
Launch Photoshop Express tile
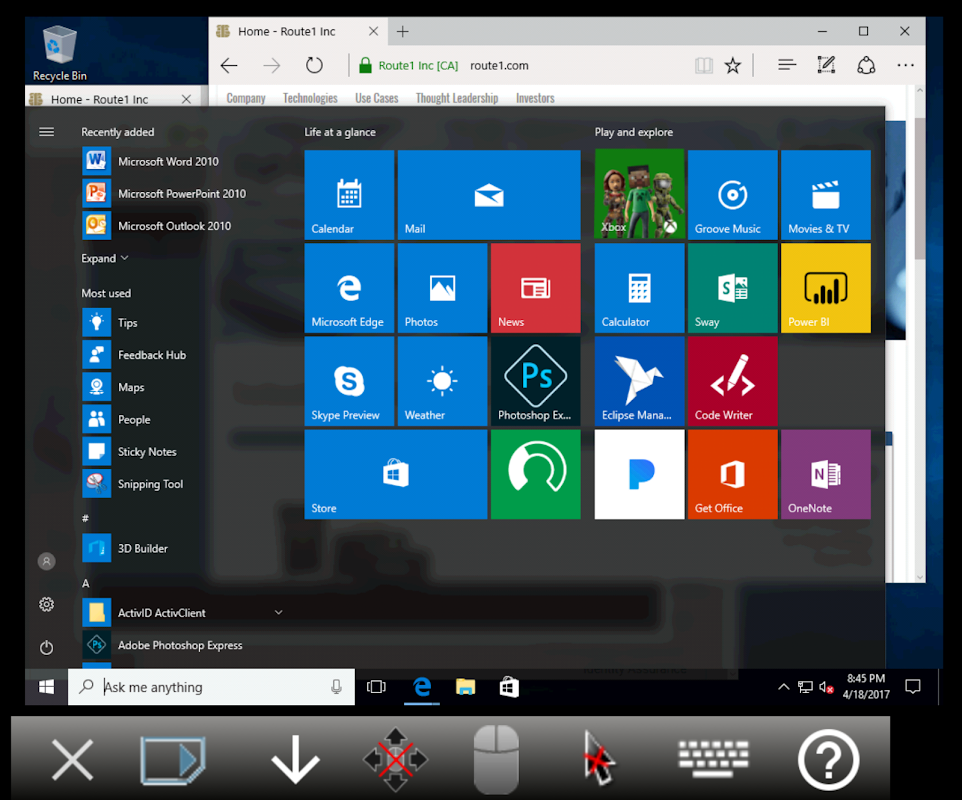(x=536, y=381)
